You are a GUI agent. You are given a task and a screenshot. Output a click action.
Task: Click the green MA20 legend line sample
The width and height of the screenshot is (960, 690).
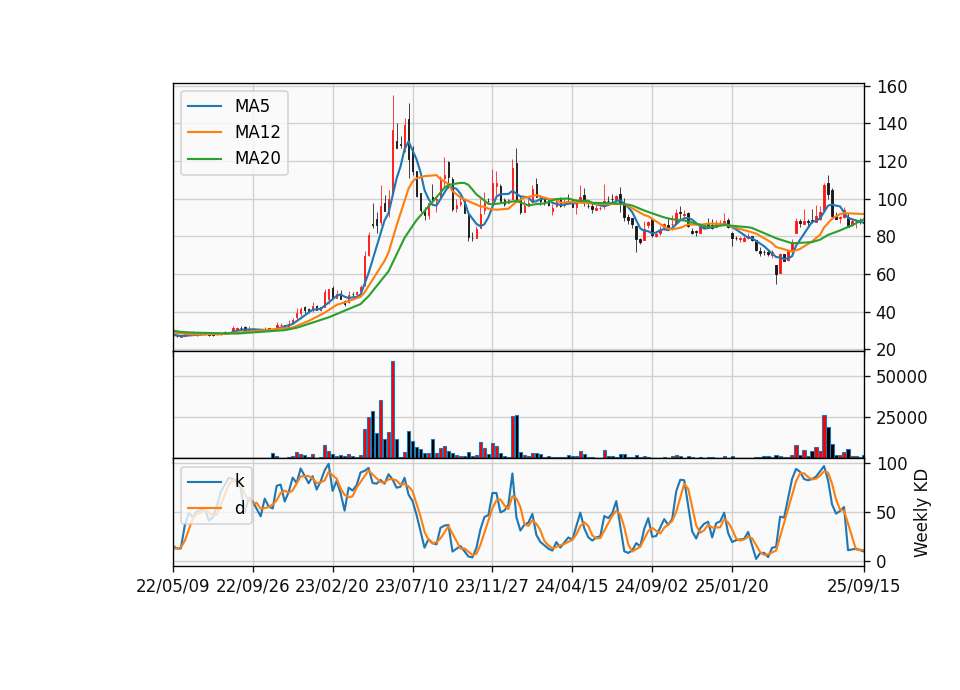click(204, 159)
